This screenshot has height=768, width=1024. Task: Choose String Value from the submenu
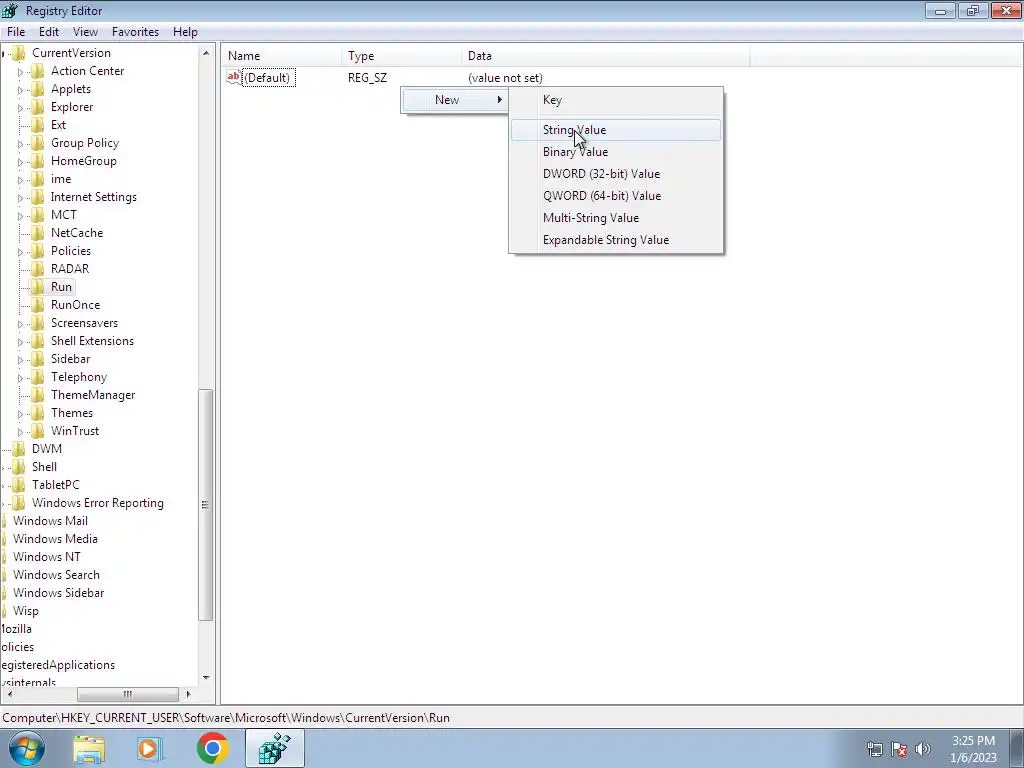(x=616, y=130)
